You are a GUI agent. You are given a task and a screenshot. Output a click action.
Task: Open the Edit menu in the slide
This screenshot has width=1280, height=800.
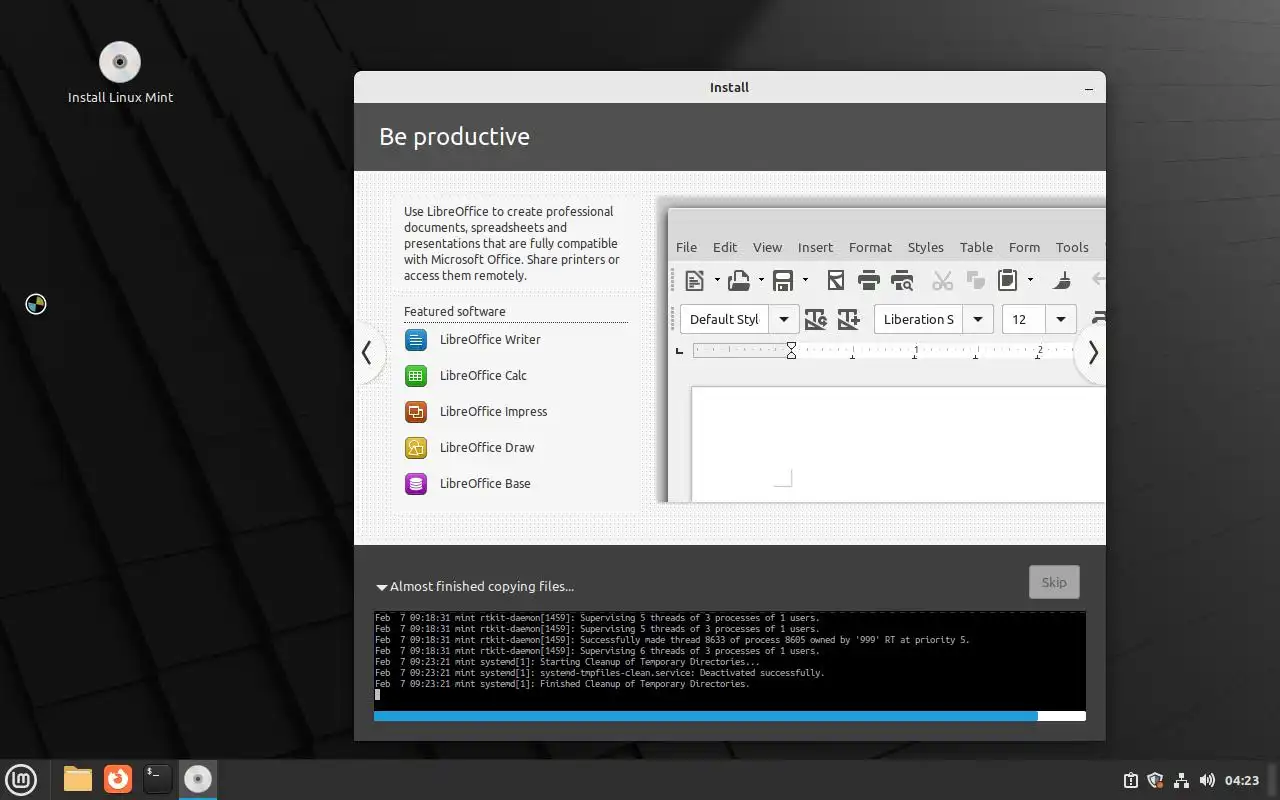point(725,247)
